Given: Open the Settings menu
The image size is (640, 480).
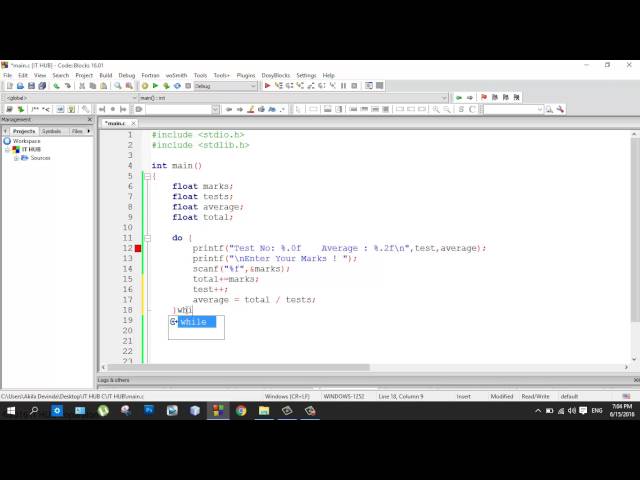Looking at the screenshot, I should (306, 75).
